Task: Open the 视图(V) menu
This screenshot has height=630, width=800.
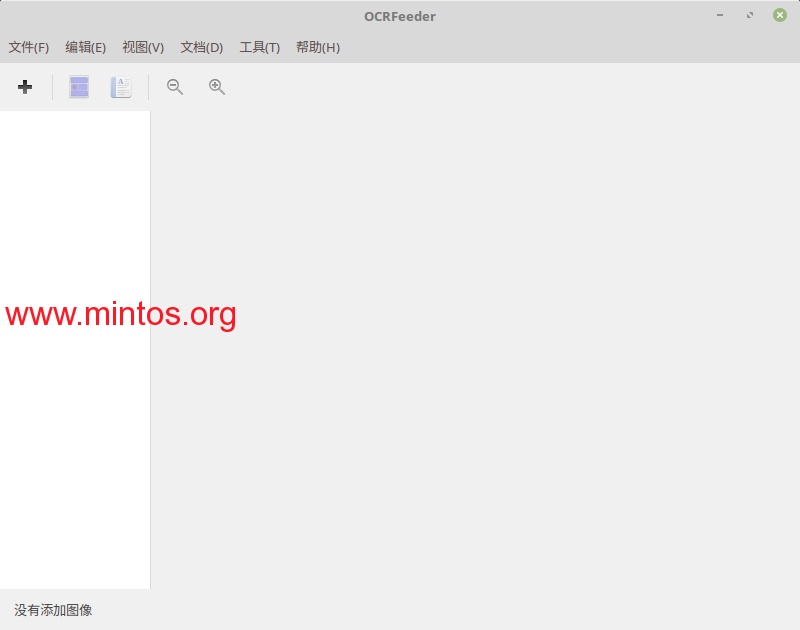Action: tap(143, 47)
